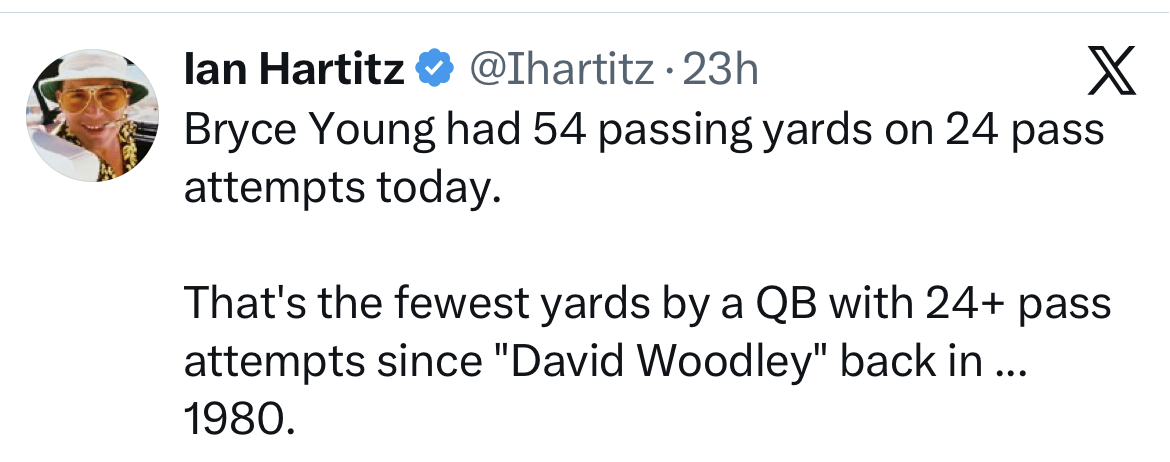Click the text "attempts today."
This screenshot has height=462, width=1170.
point(342,186)
